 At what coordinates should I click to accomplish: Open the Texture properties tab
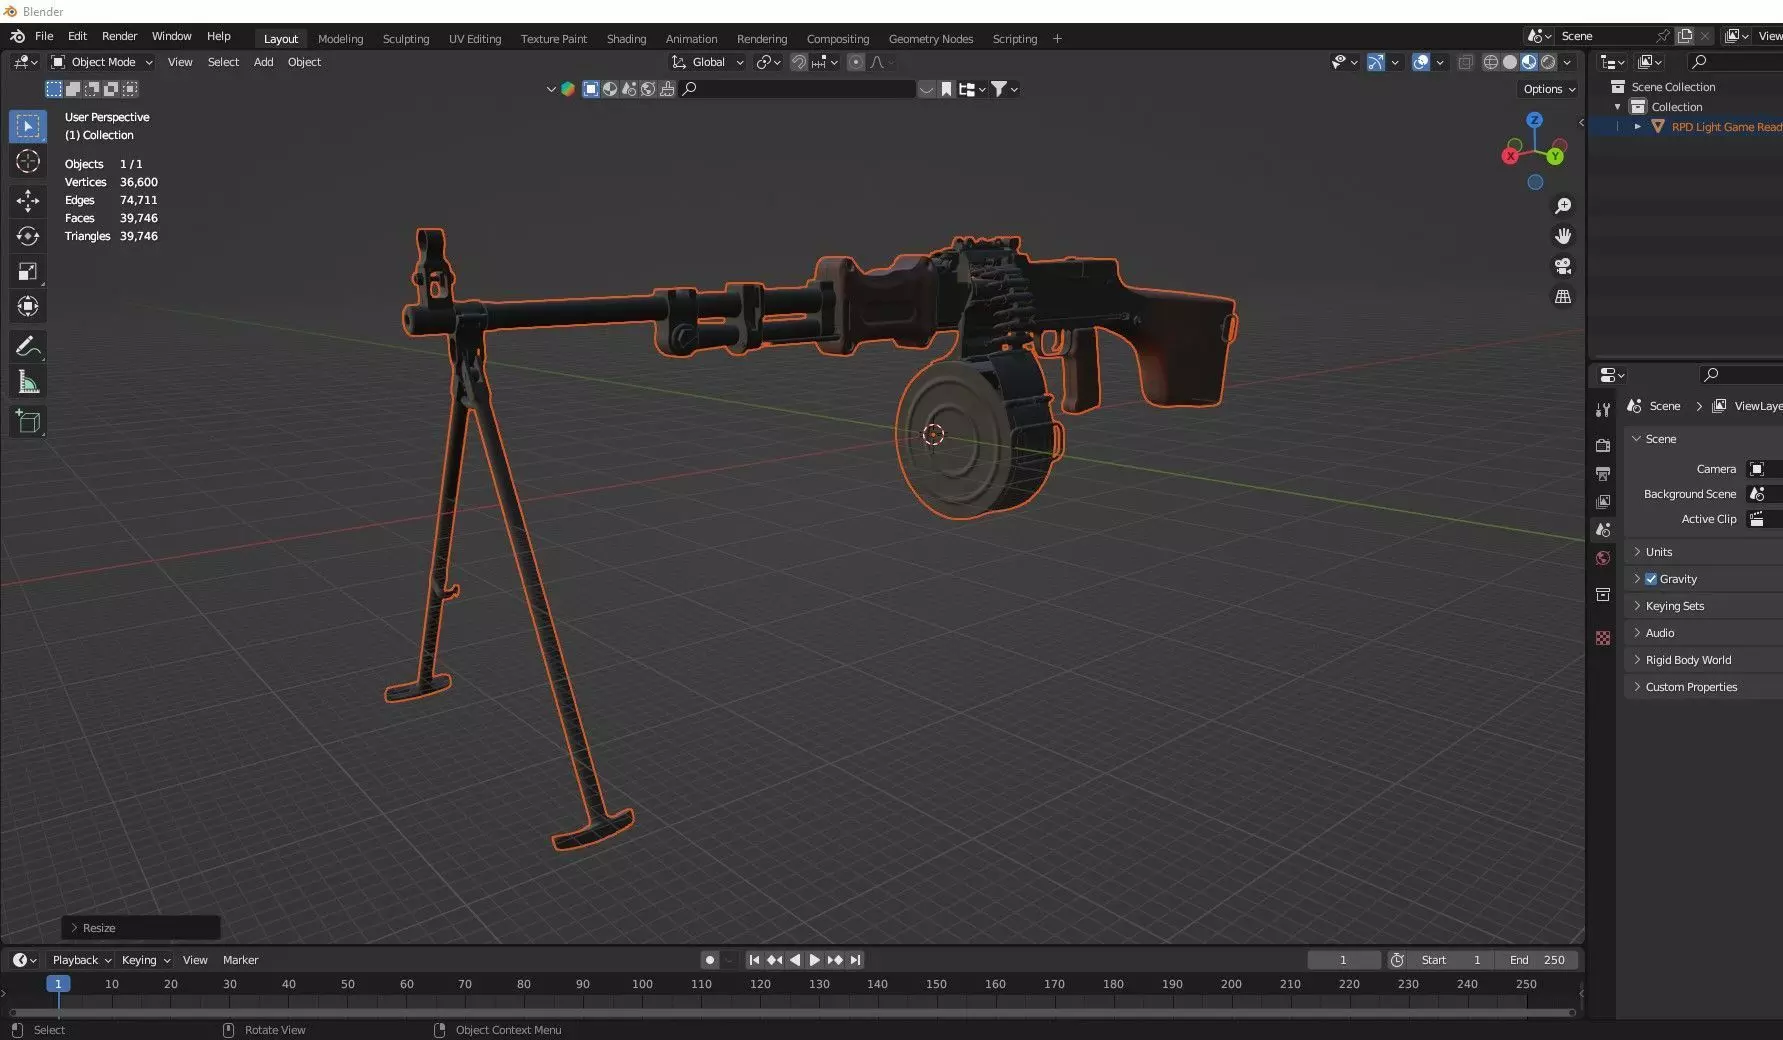pyautogui.click(x=1603, y=638)
